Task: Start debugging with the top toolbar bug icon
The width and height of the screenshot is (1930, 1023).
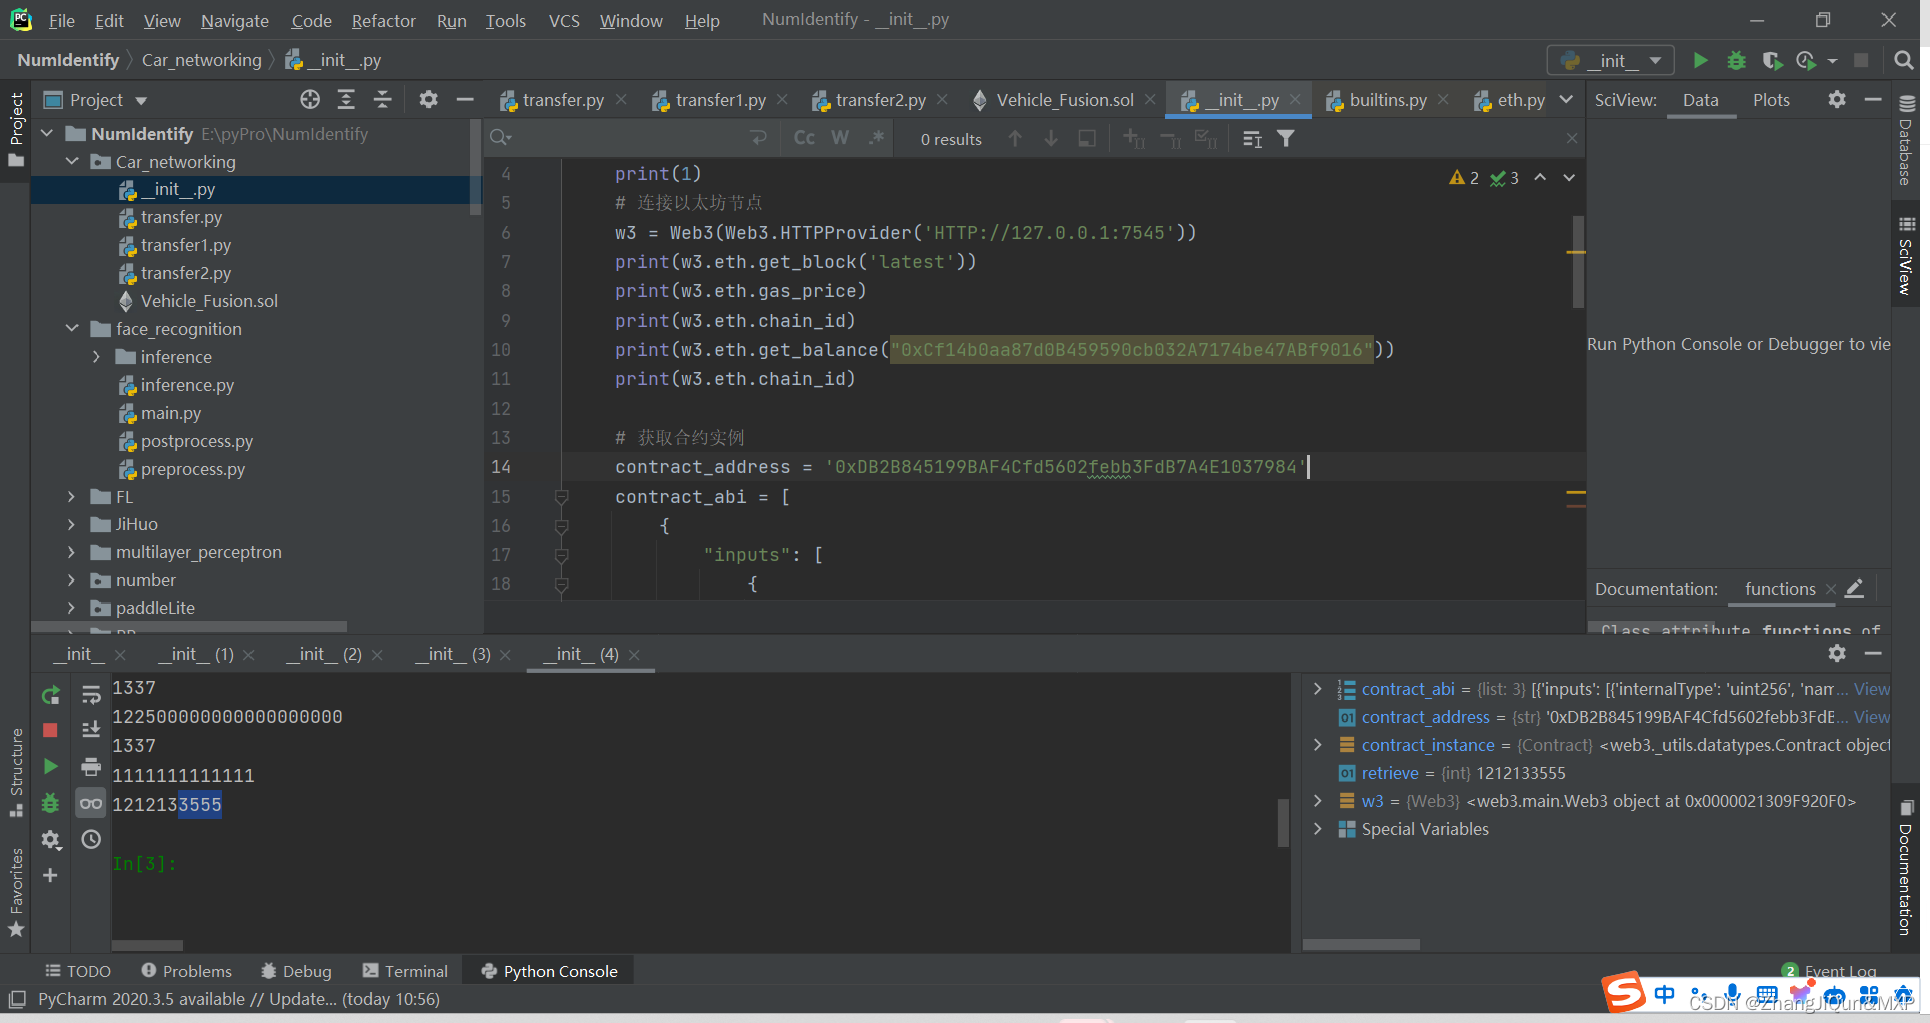Action: (x=1737, y=60)
